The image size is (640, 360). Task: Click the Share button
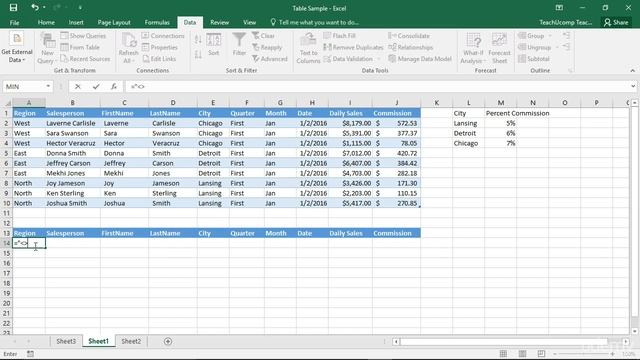(x=616, y=22)
